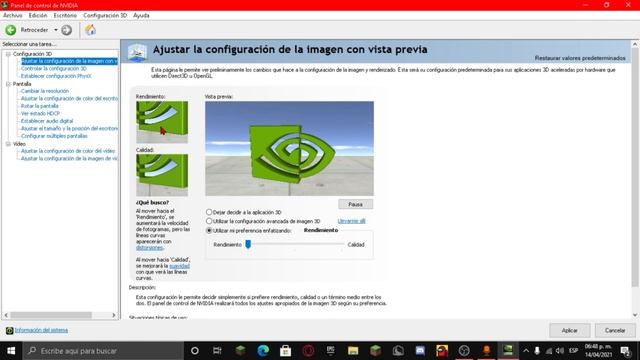Image resolution: width=640 pixels, height=360 pixels.
Task: Open Discord from taskbar
Action: pos(420,351)
